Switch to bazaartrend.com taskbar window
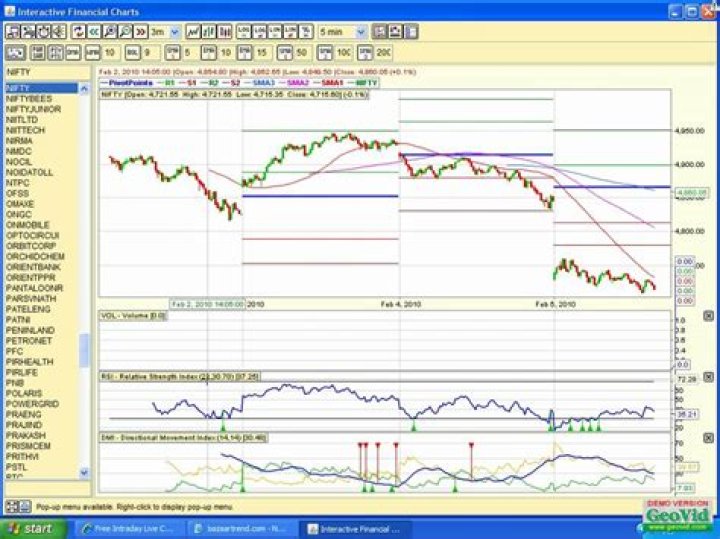This screenshot has width=720, height=539. 242,529
